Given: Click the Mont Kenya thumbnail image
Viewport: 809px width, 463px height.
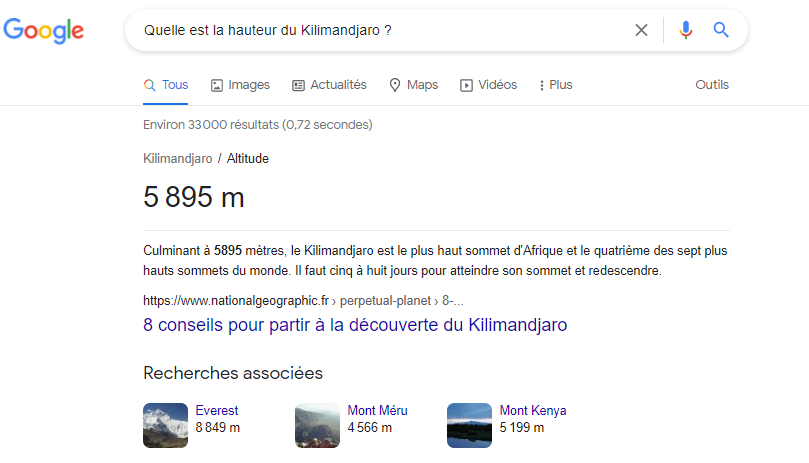Looking at the screenshot, I should (470, 425).
